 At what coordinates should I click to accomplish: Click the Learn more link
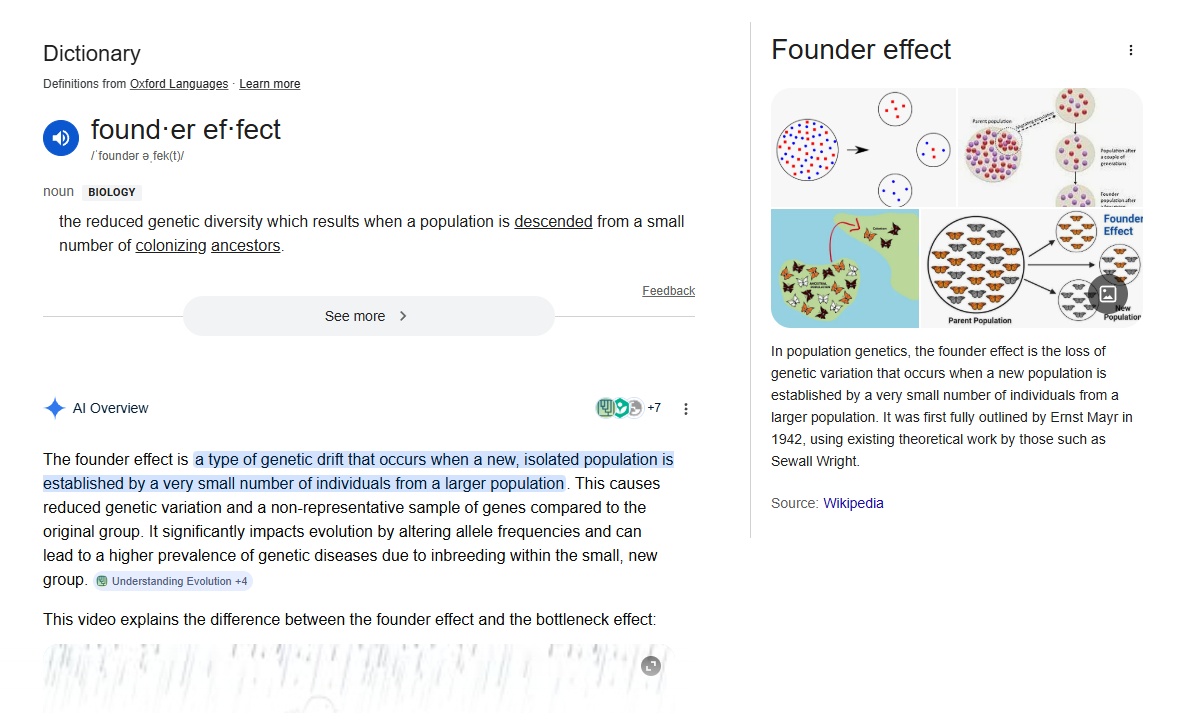pyautogui.click(x=269, y=84)
